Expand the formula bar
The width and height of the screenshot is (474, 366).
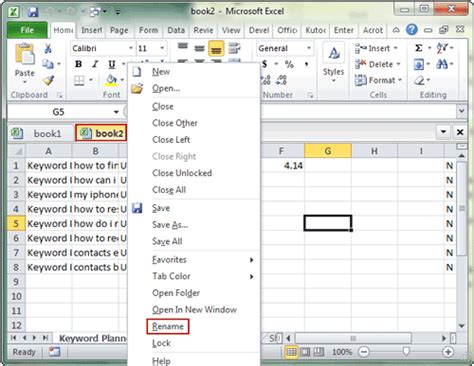462,111
